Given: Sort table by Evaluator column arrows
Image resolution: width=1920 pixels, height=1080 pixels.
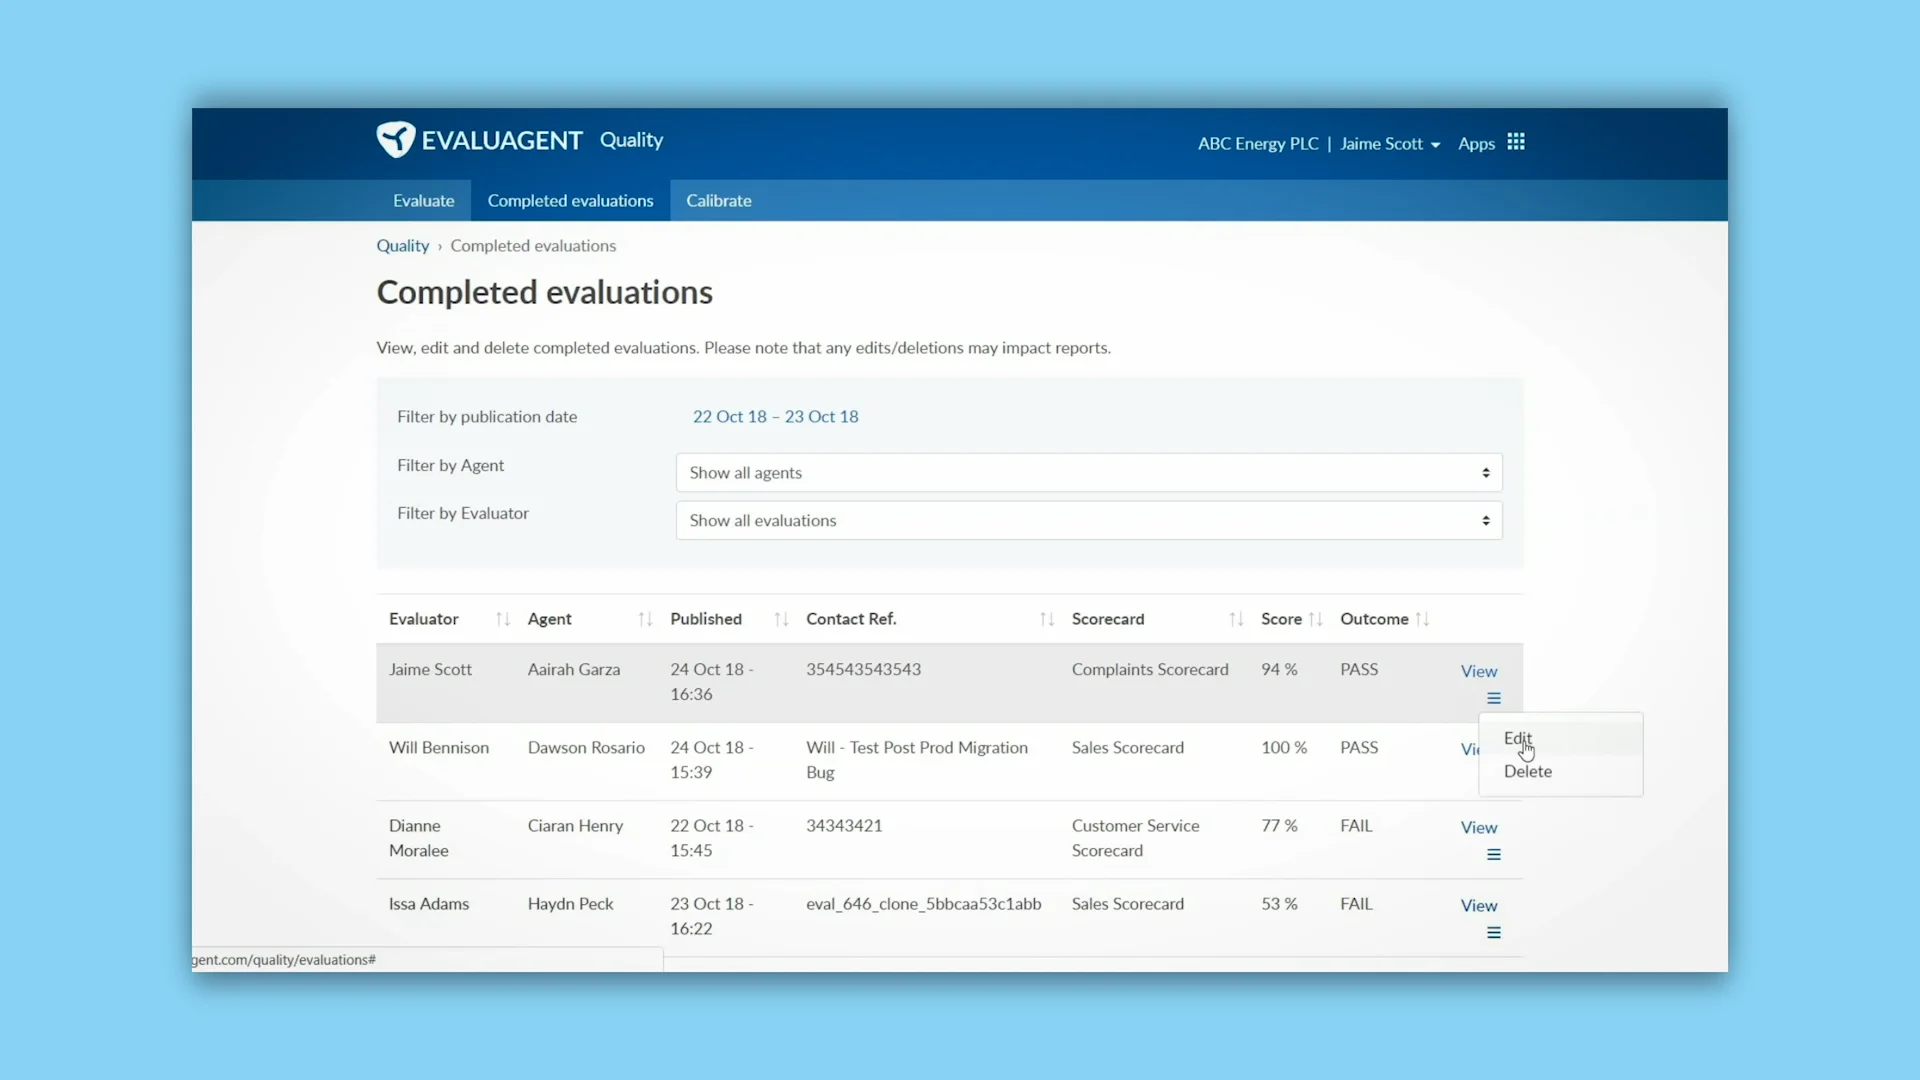Looking at the screenshot, I should point(503,620).
